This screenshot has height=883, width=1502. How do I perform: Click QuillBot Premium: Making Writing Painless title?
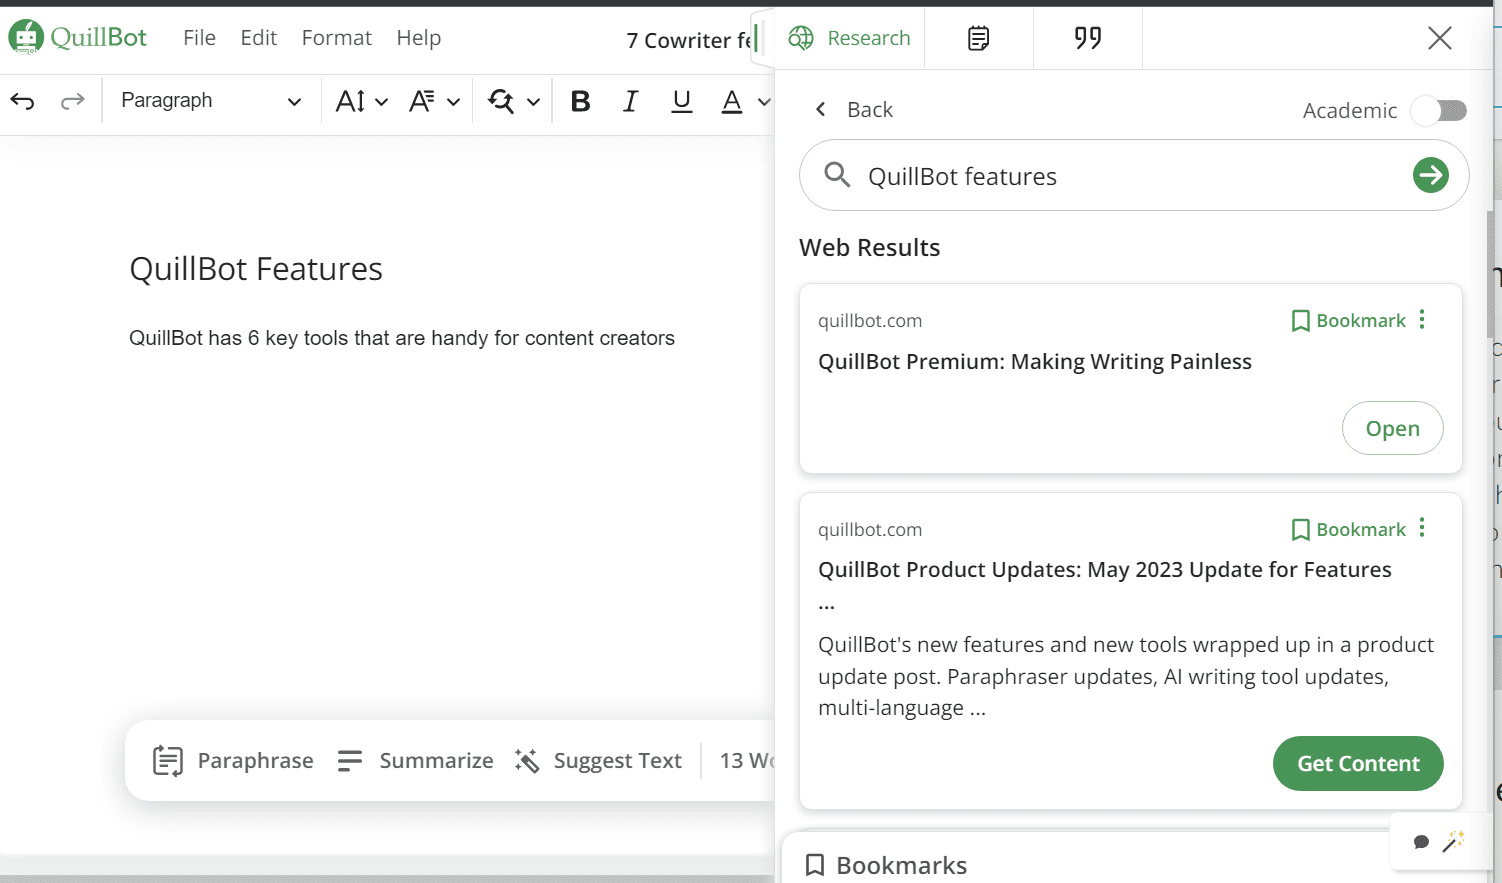click(1035, 361)
